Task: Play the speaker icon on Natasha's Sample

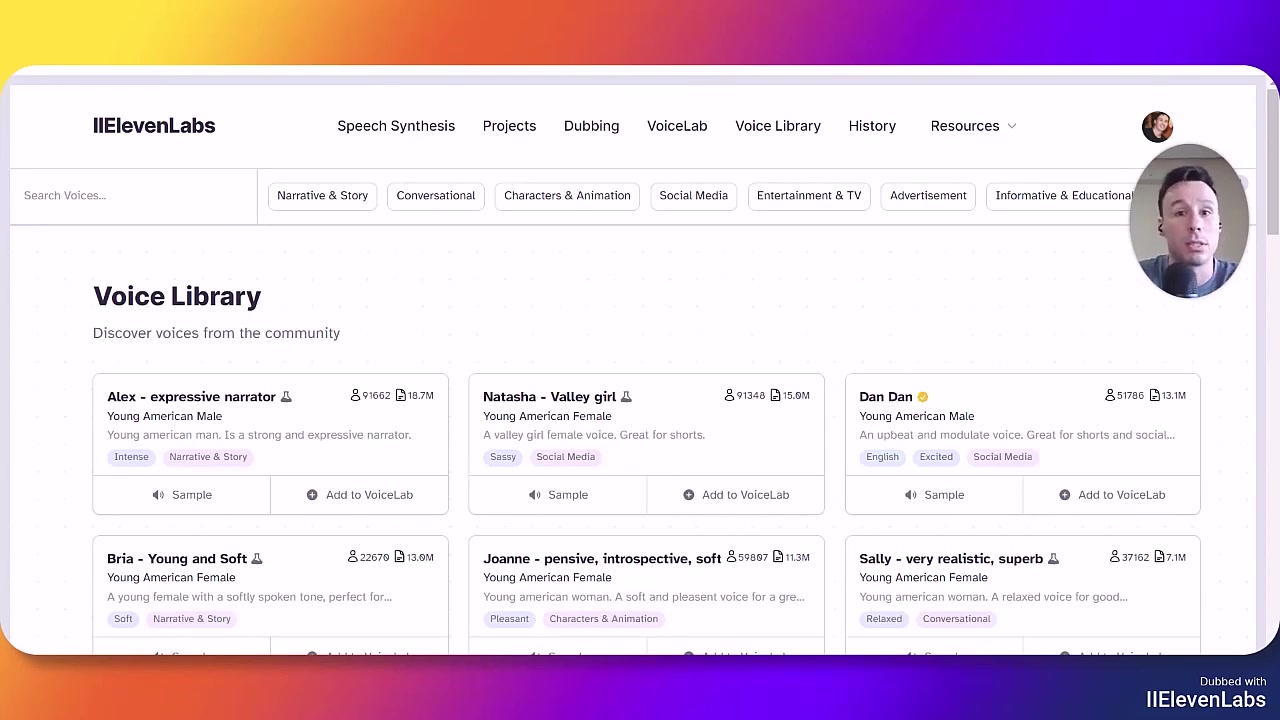Action: coord(534,495)
